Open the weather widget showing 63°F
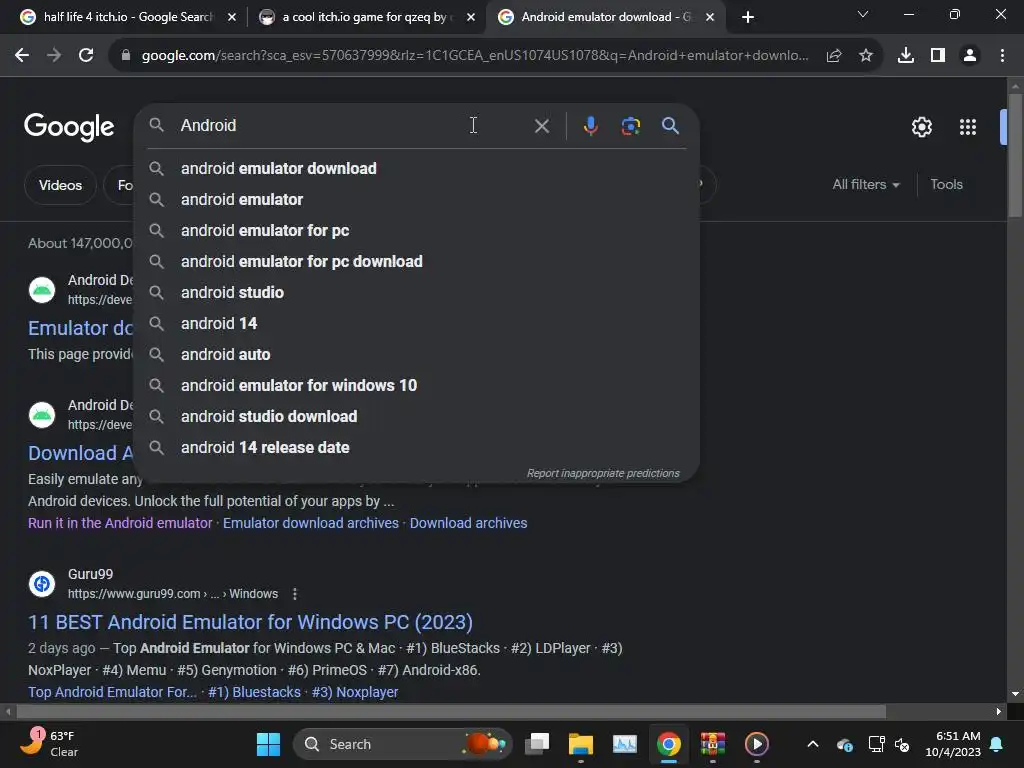Screen dimensions: 1024x768 [49, 743]
